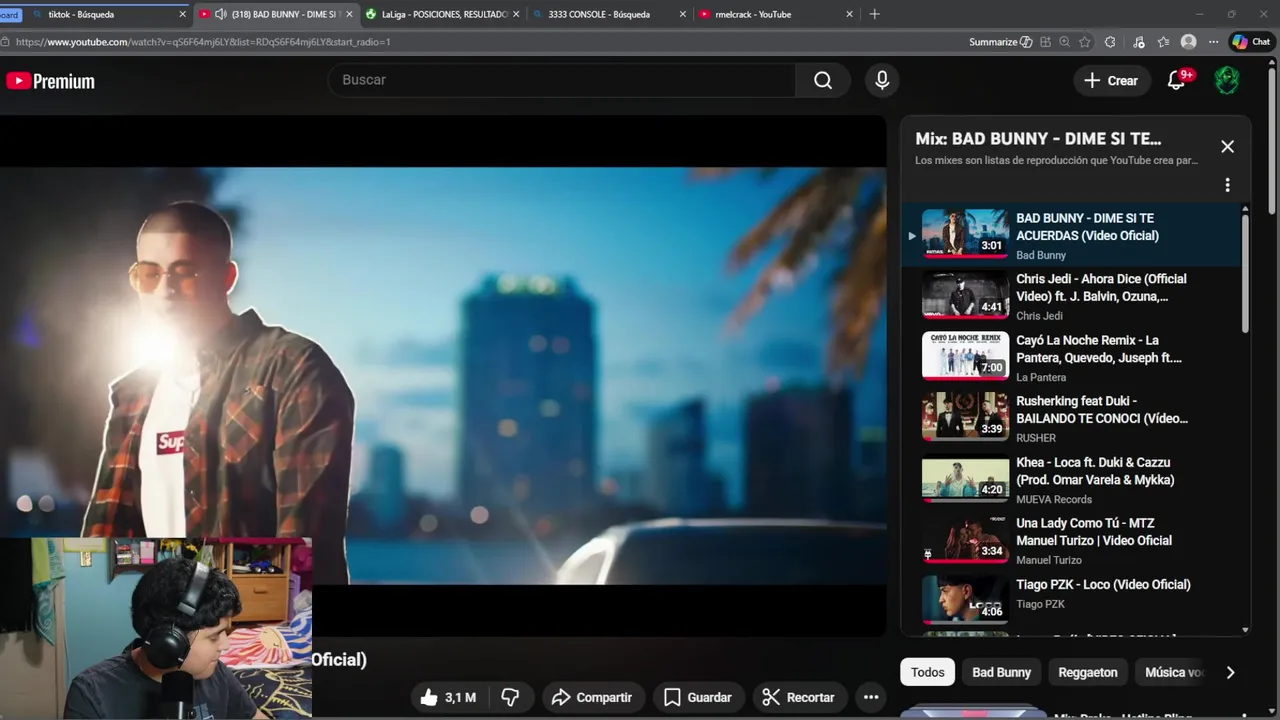Viewport: 1280px width, 720px height.
Task: Mute tab via speaker icon on Bad Bunny tab
Action: 220,14
